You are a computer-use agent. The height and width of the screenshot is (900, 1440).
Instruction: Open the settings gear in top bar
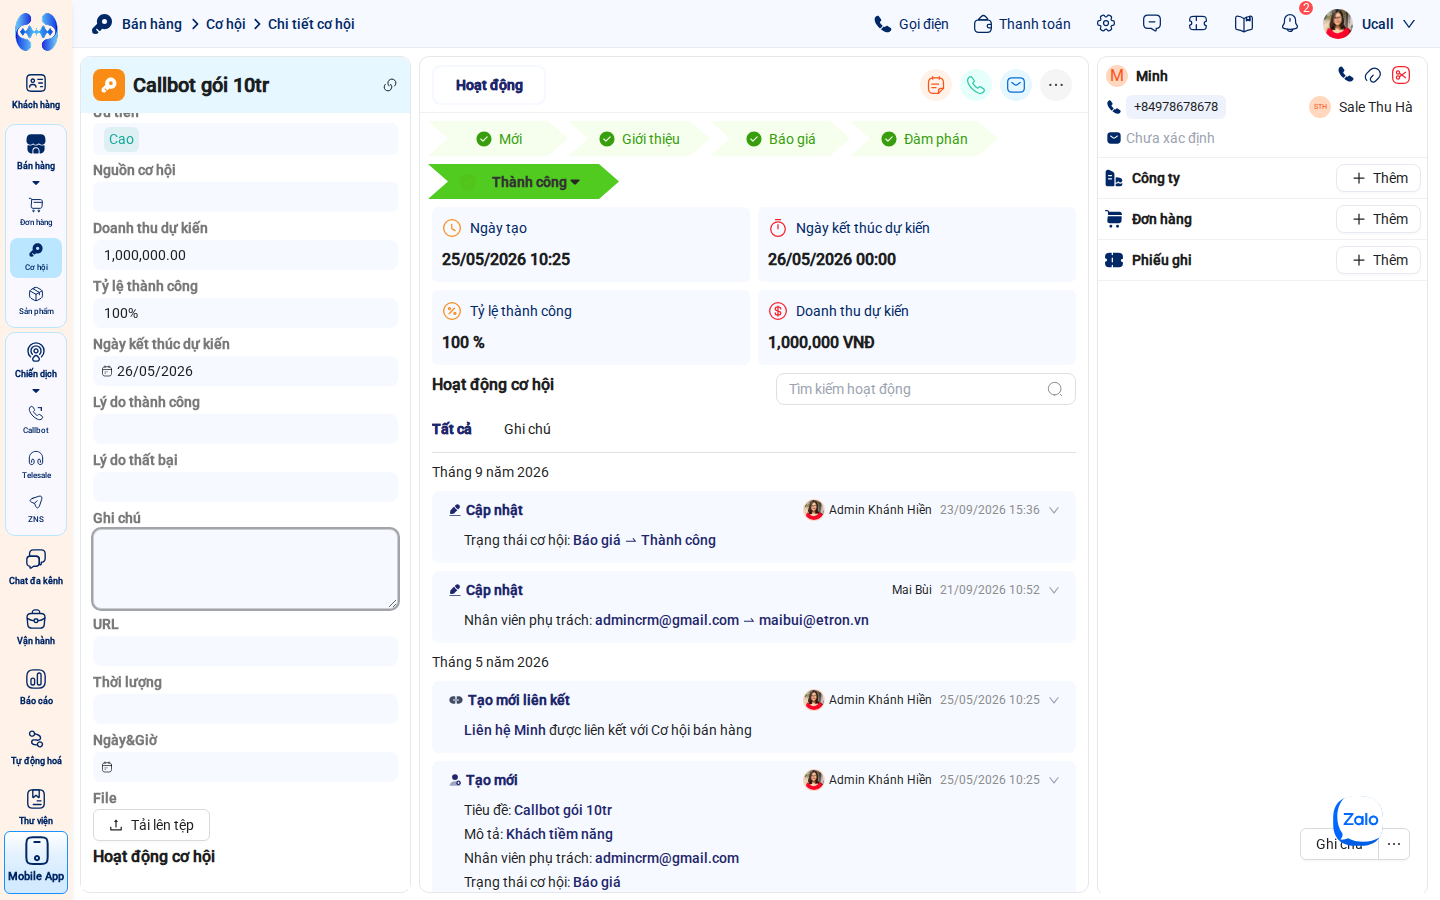coord(1106,24)
